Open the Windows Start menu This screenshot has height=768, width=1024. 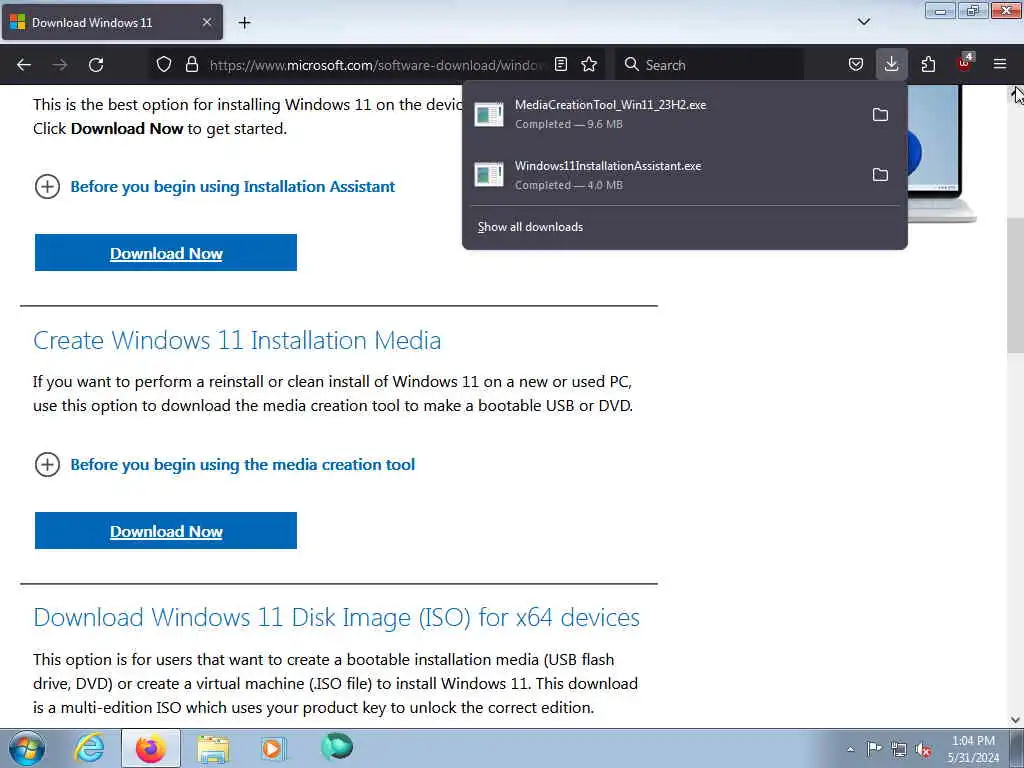click(26, 748)
